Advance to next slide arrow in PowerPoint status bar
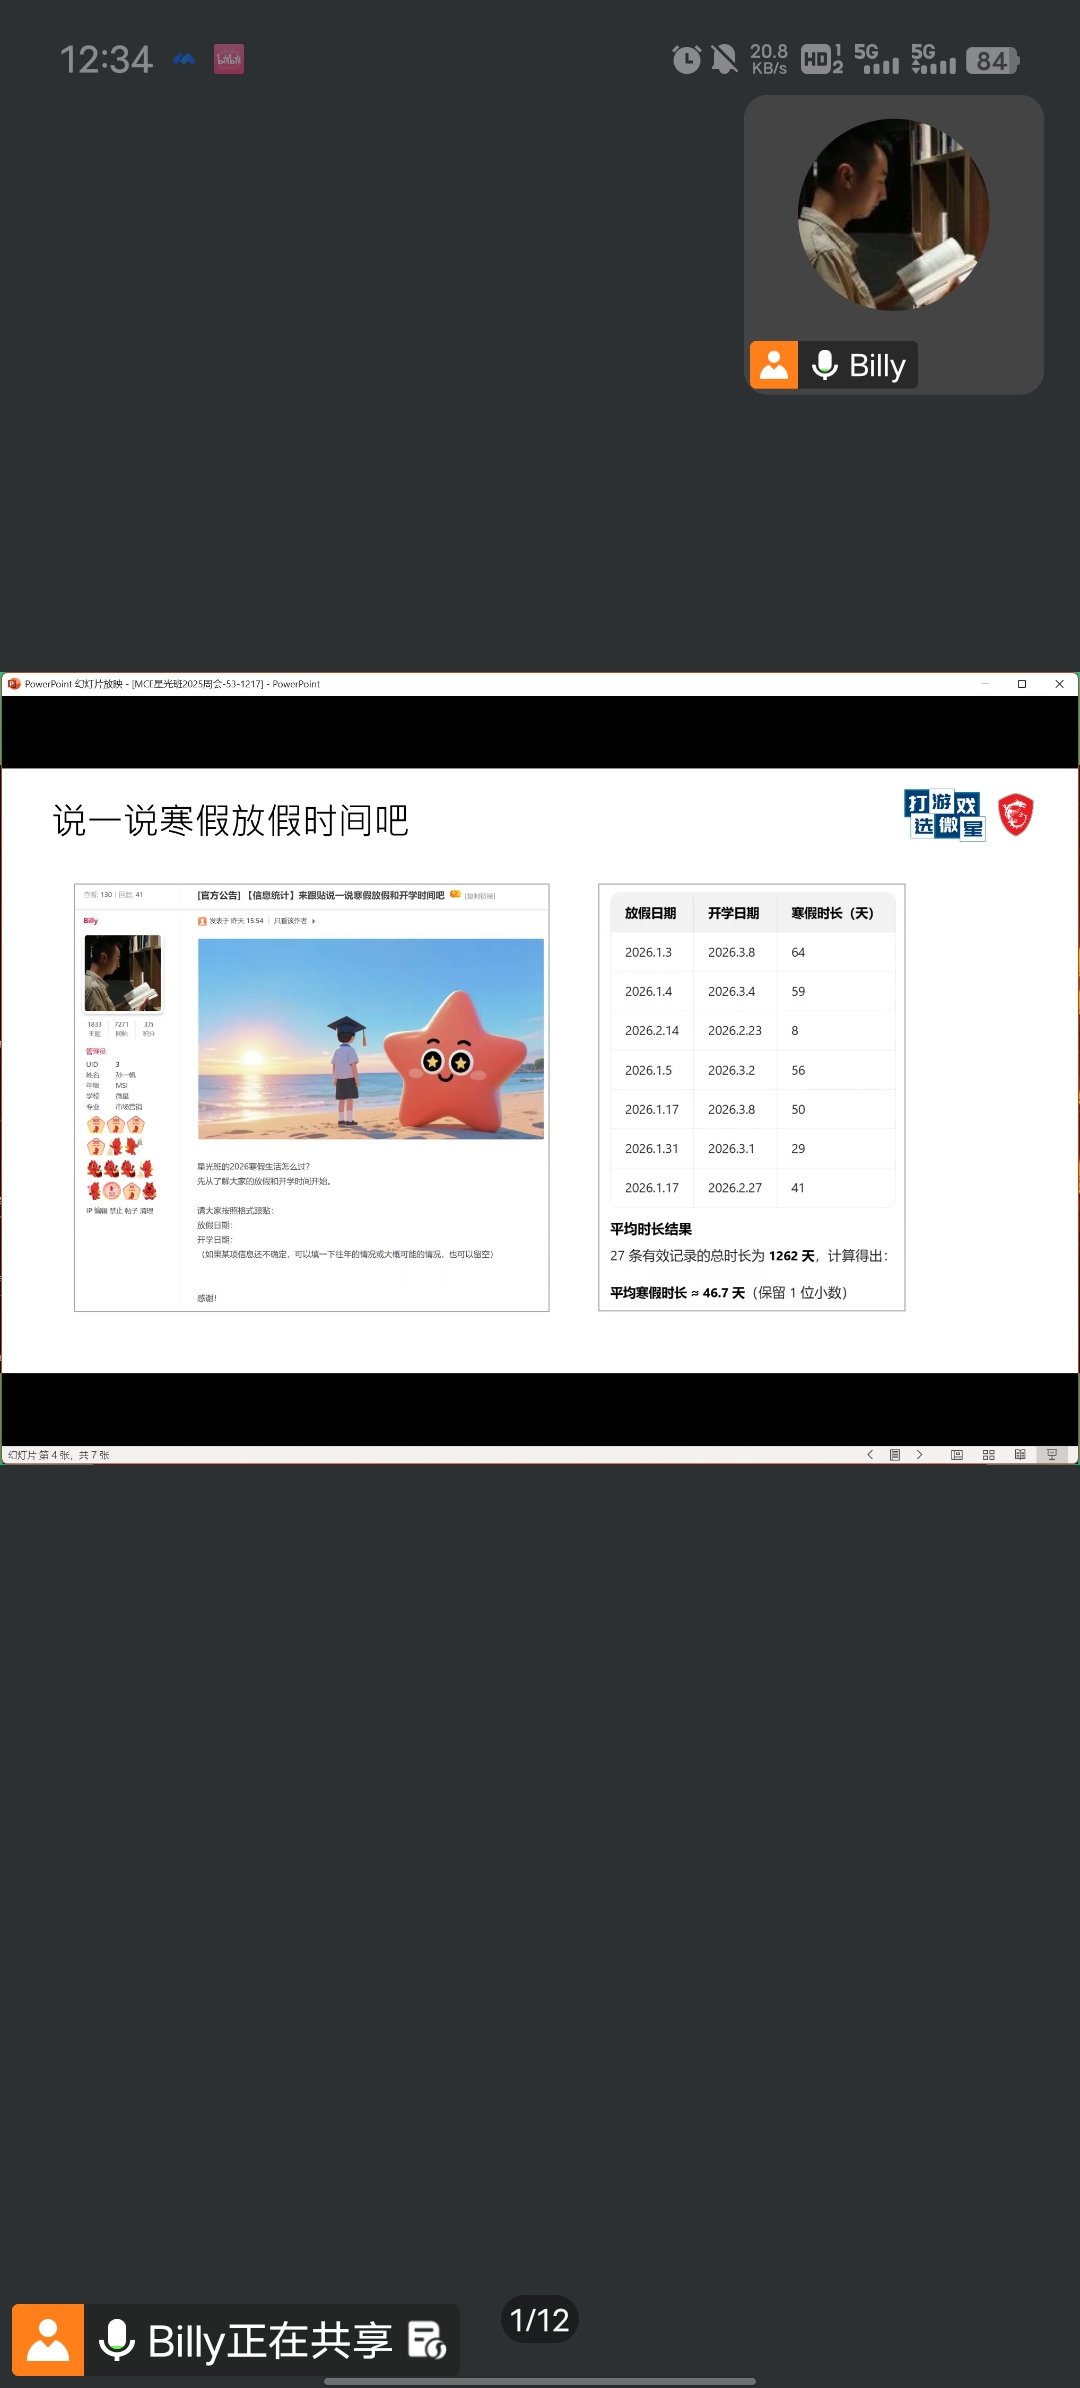This screenshot has height=2388, width=1080. point(919,1455)
